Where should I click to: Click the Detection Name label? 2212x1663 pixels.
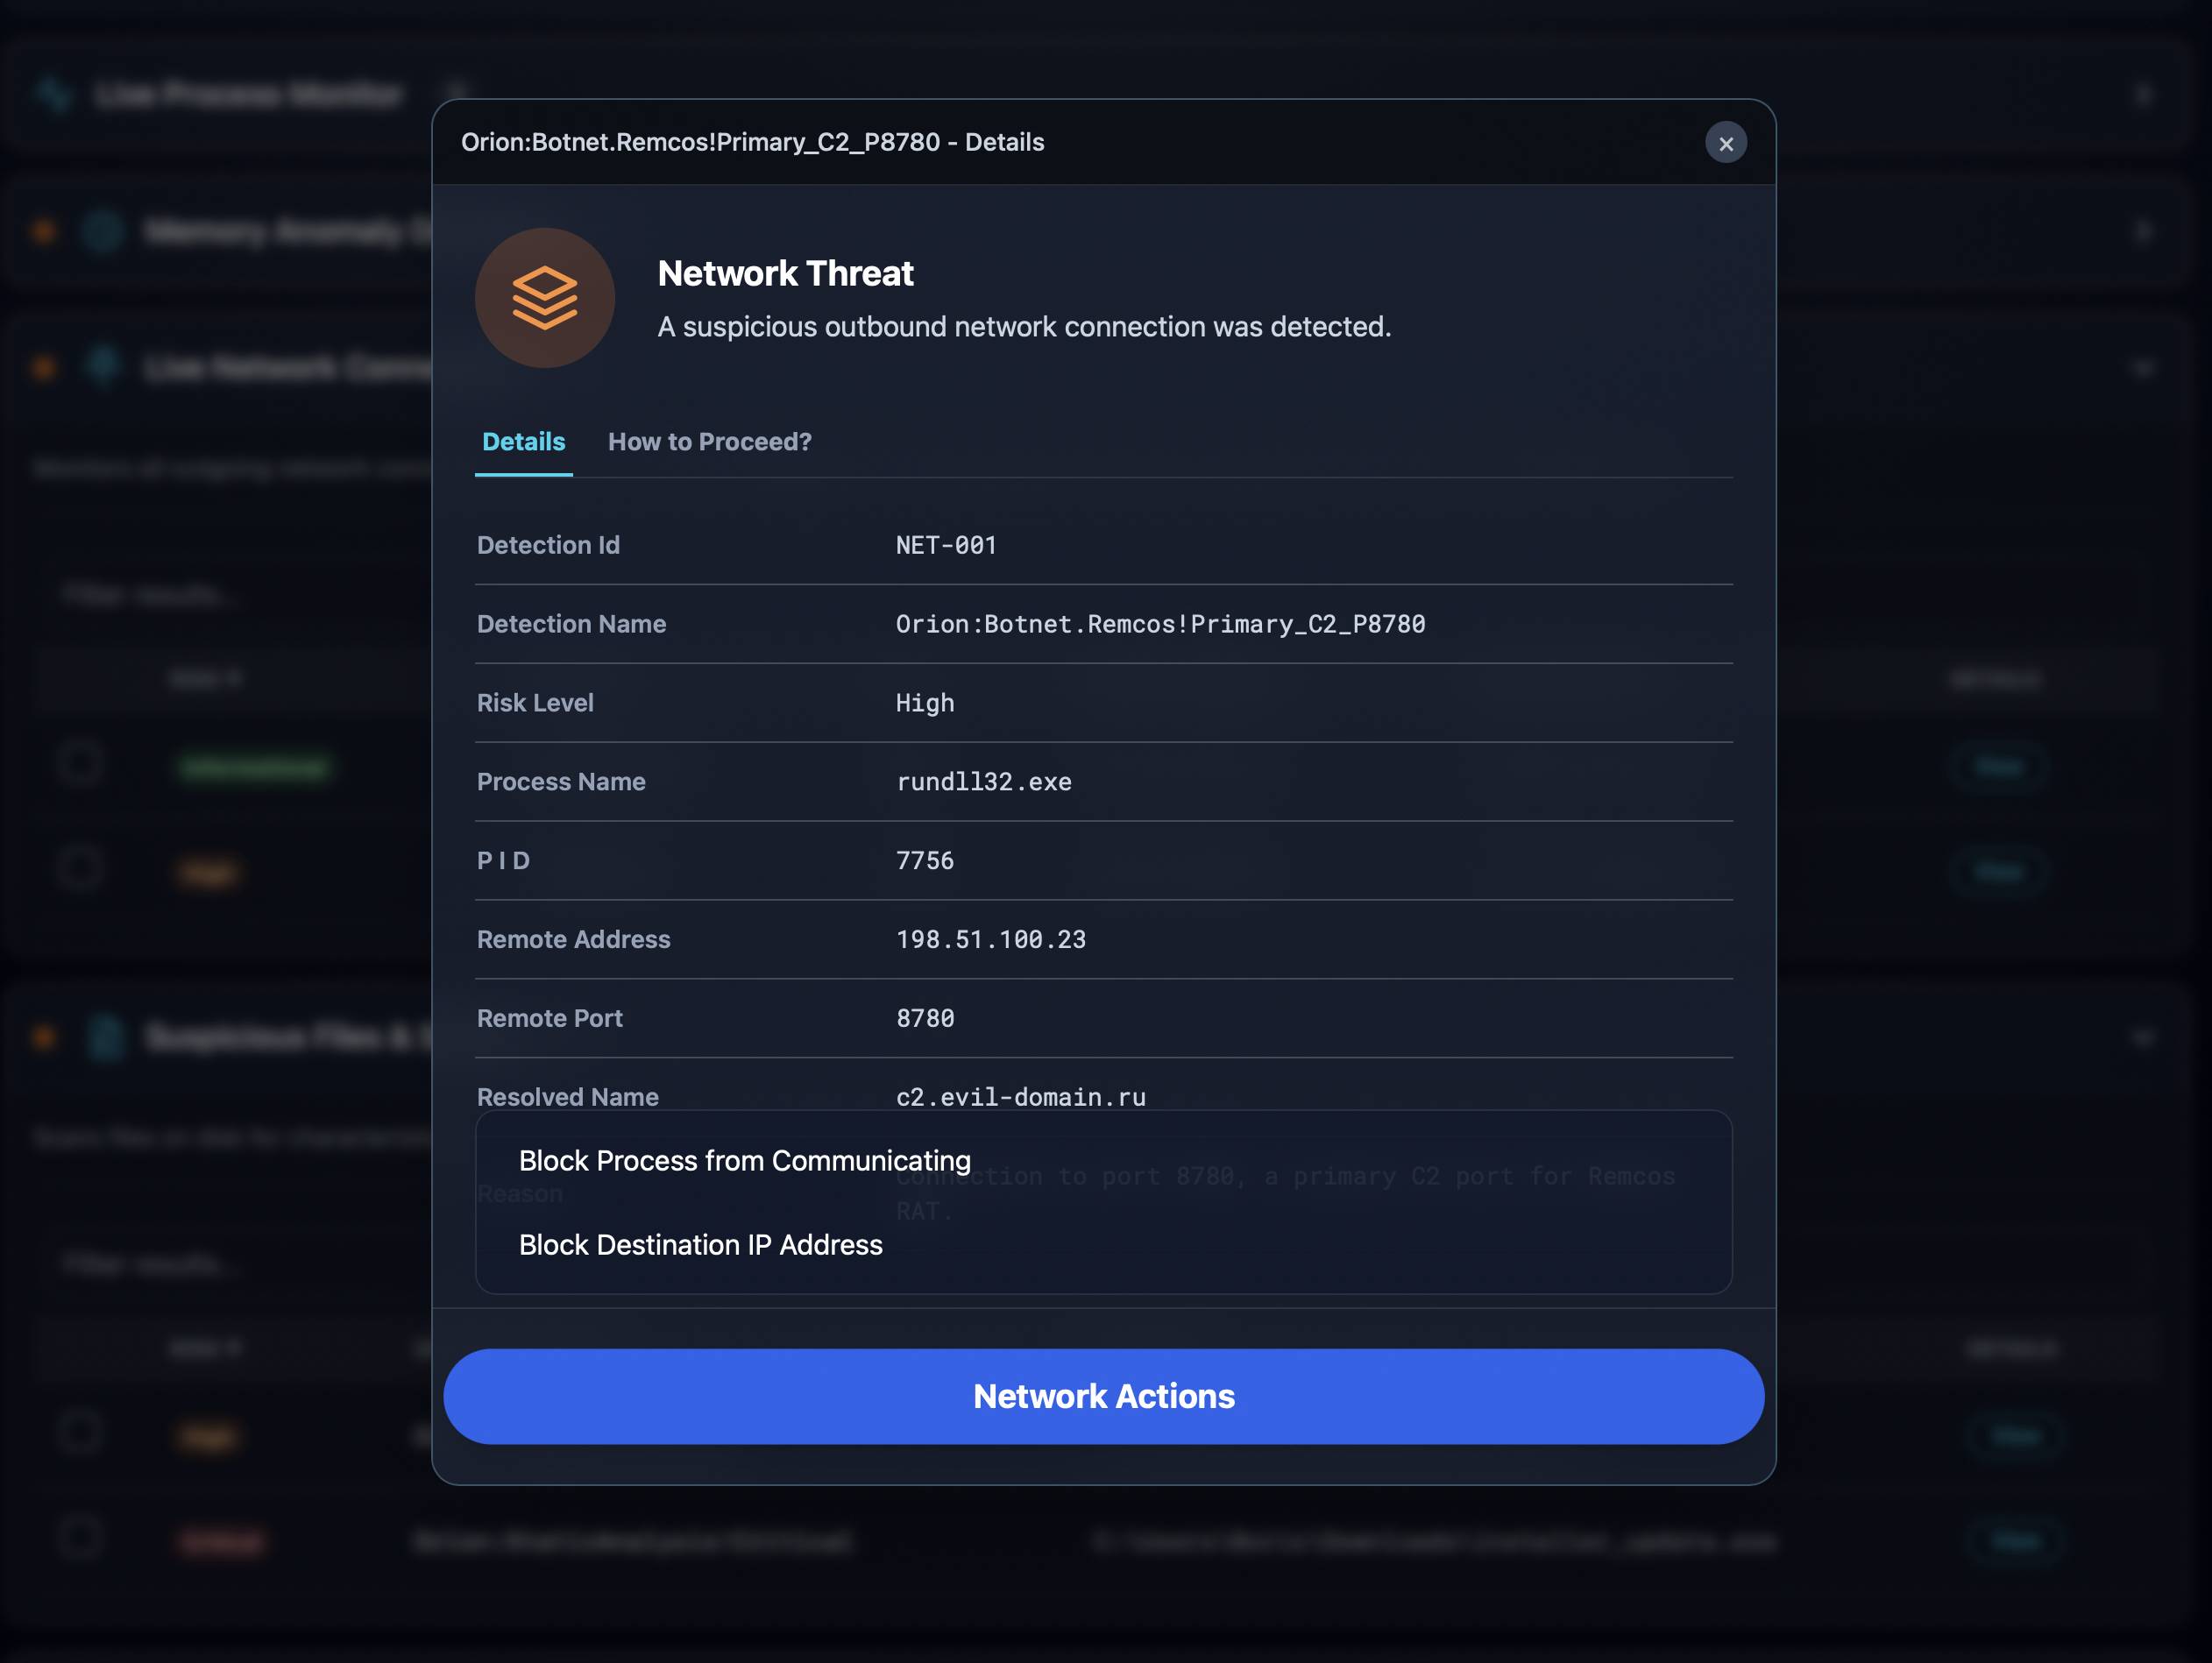point(571,624)
